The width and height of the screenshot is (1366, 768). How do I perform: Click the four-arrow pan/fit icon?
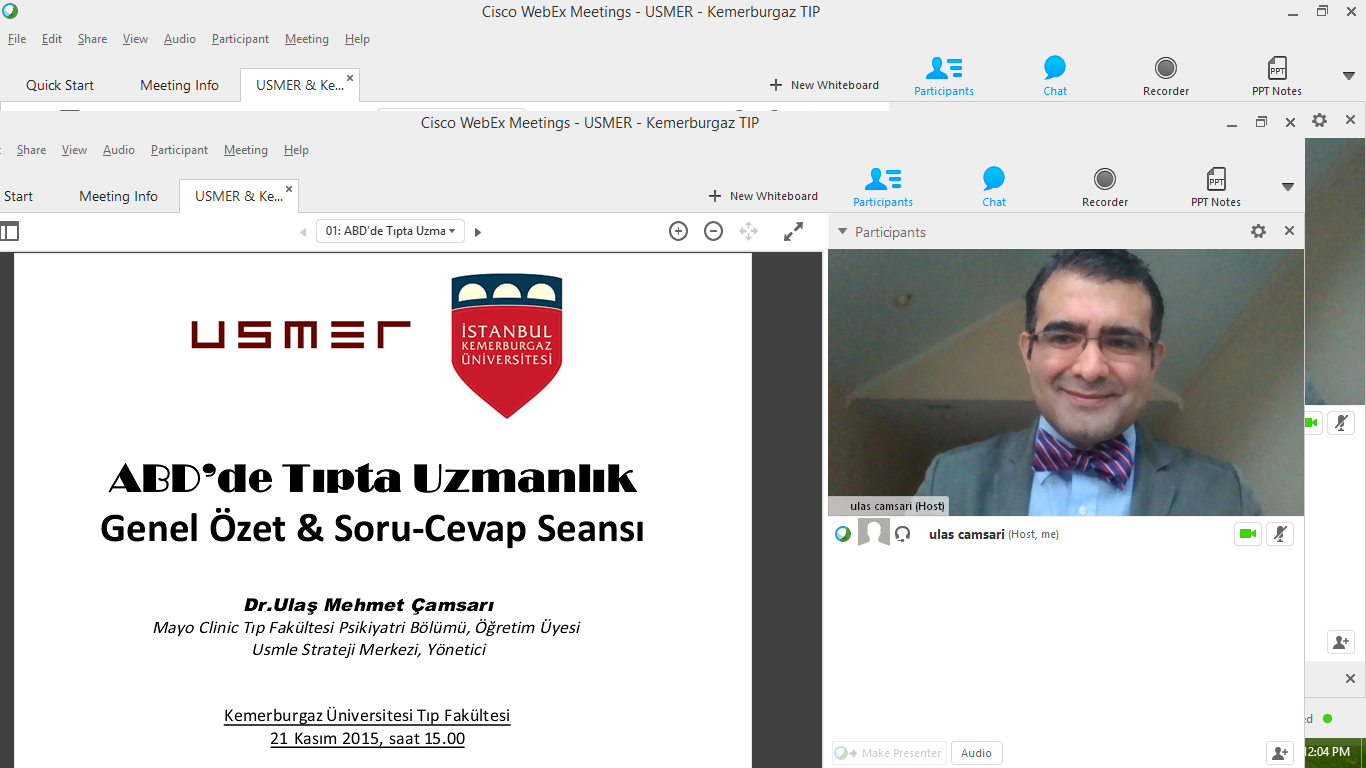pyautogui.click(x=748, y=231)
